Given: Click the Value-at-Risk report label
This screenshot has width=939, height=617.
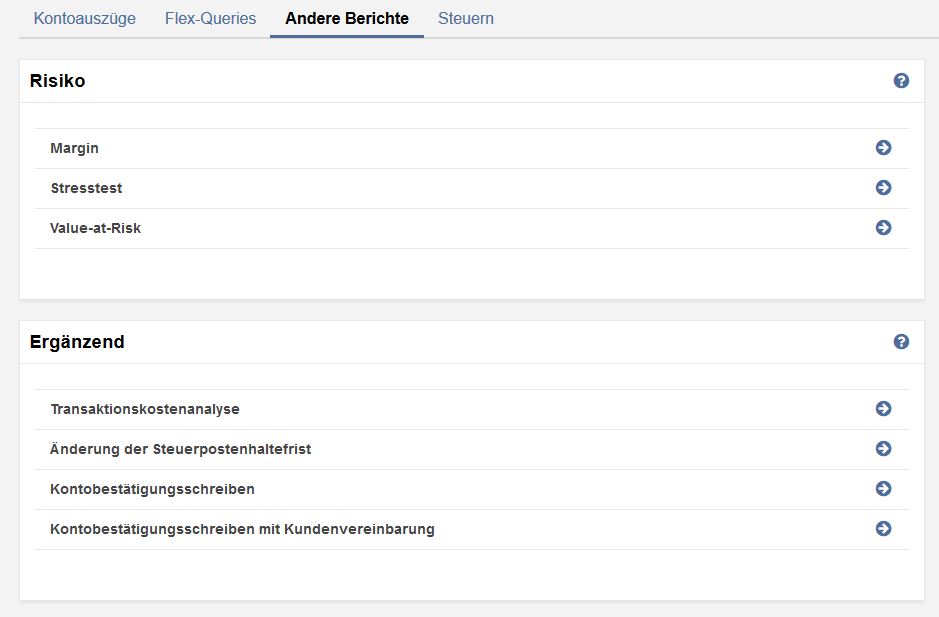Looking at the screenshot, I should pos(95,228).
